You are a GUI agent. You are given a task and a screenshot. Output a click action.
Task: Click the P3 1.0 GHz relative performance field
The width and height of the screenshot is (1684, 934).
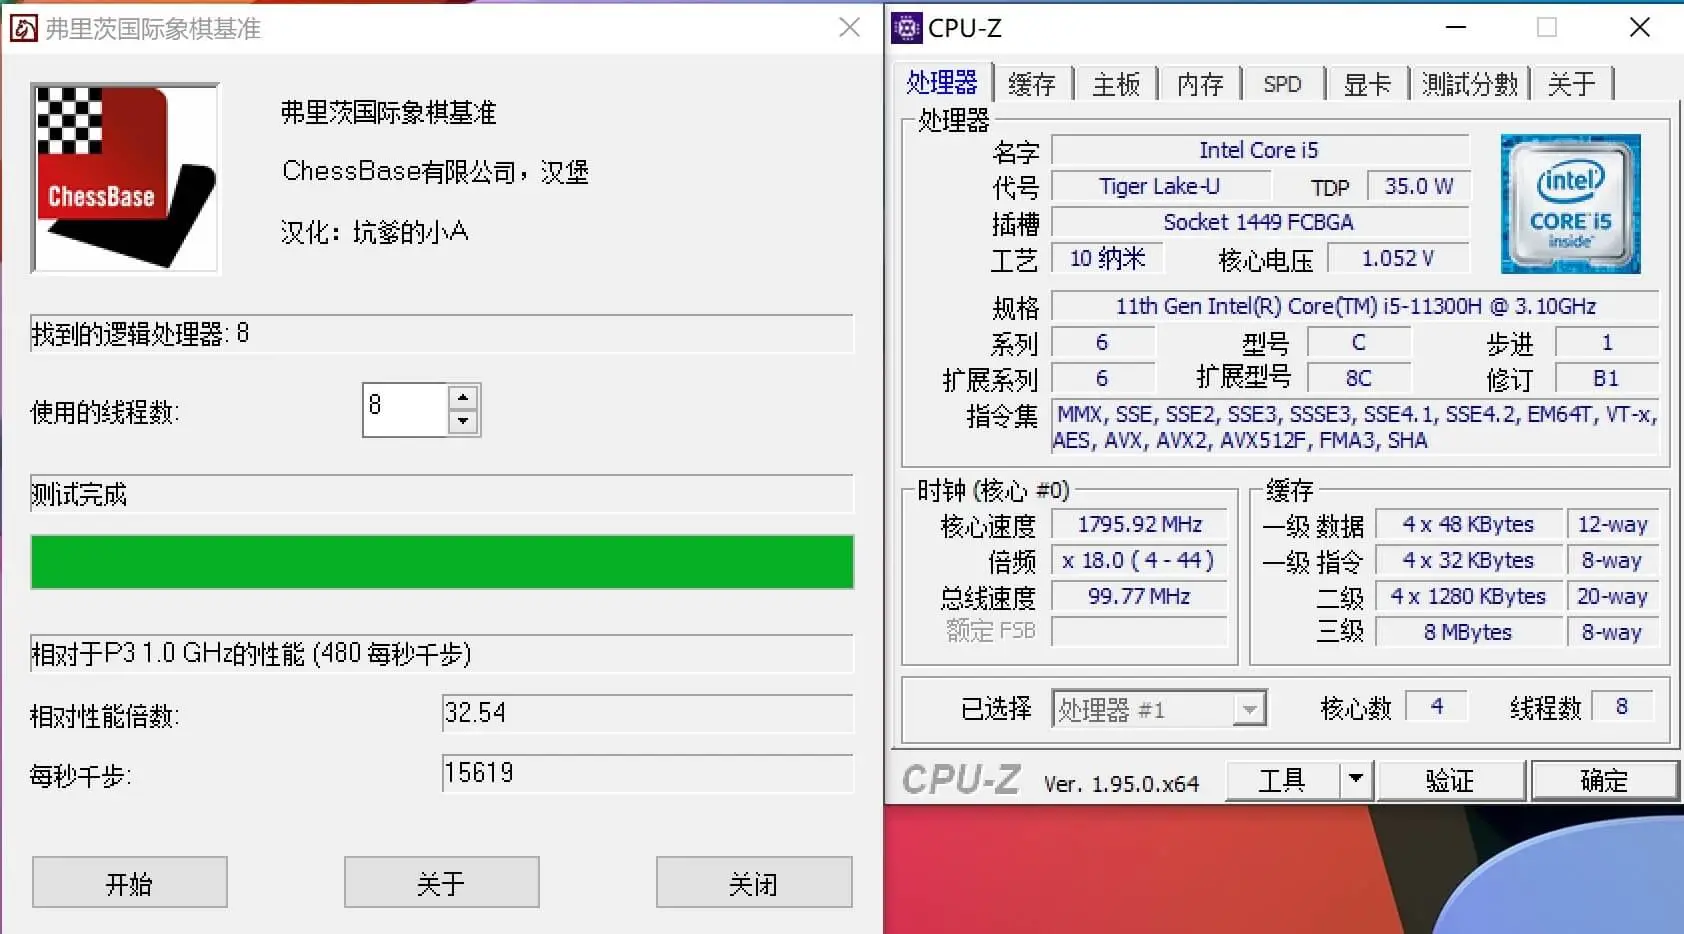tap(442, 654)
